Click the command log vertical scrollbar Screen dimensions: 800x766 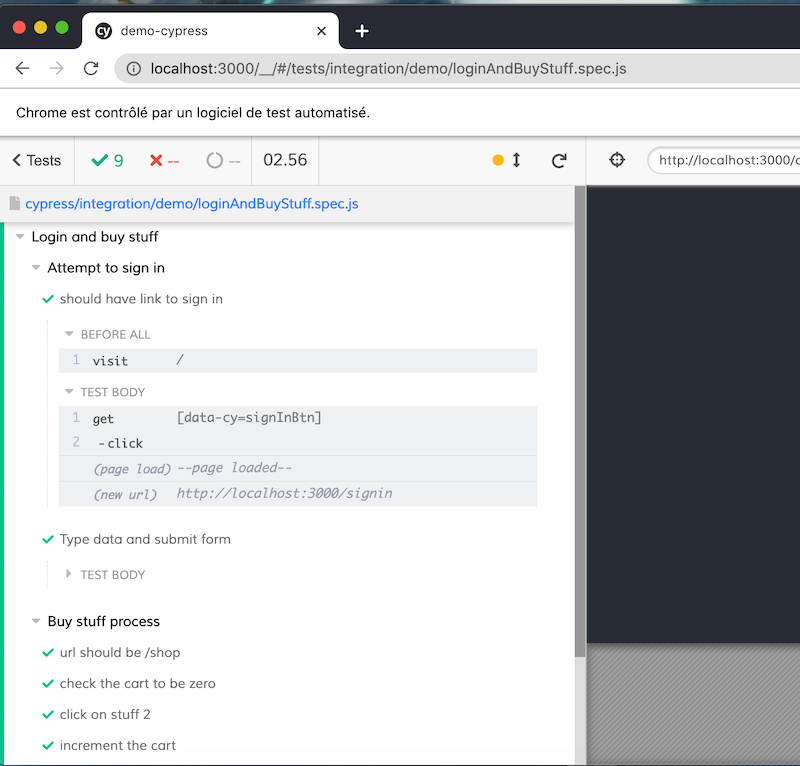point(580,420)
